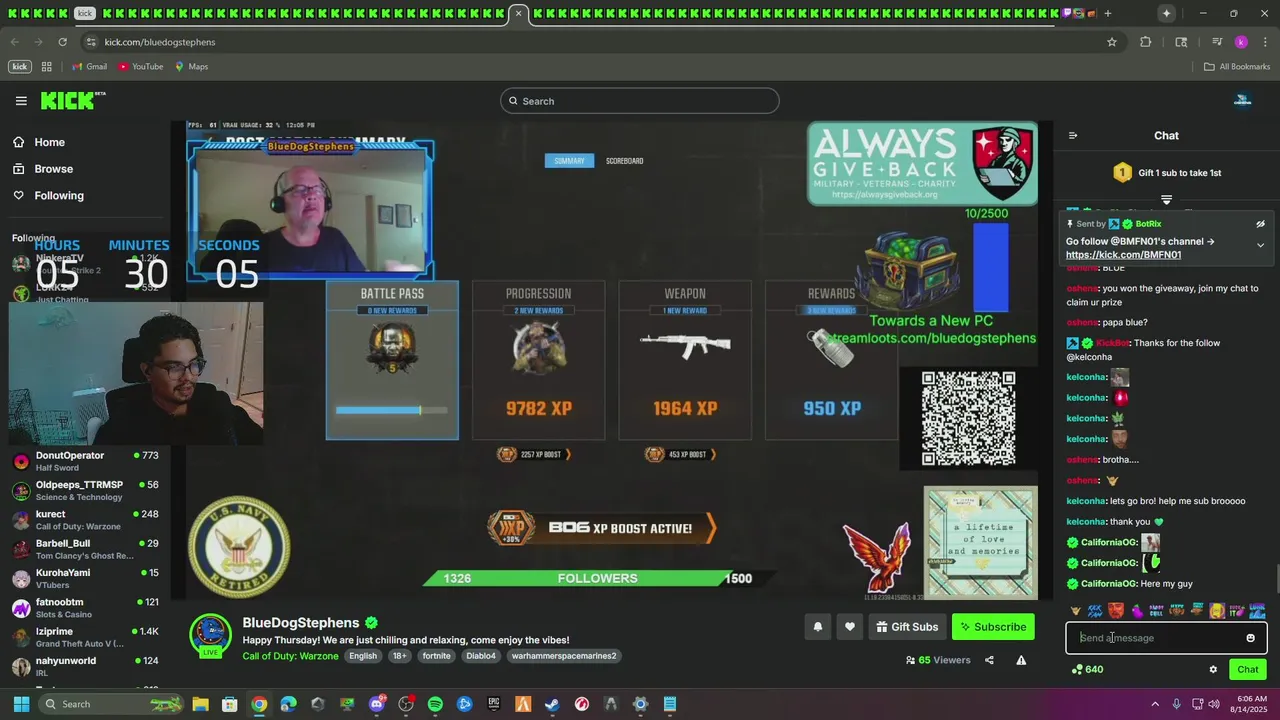The height and width of the screenshot is (720, 1280).
Task: Open Following in sidebar
Action: [x=59, y=195]
